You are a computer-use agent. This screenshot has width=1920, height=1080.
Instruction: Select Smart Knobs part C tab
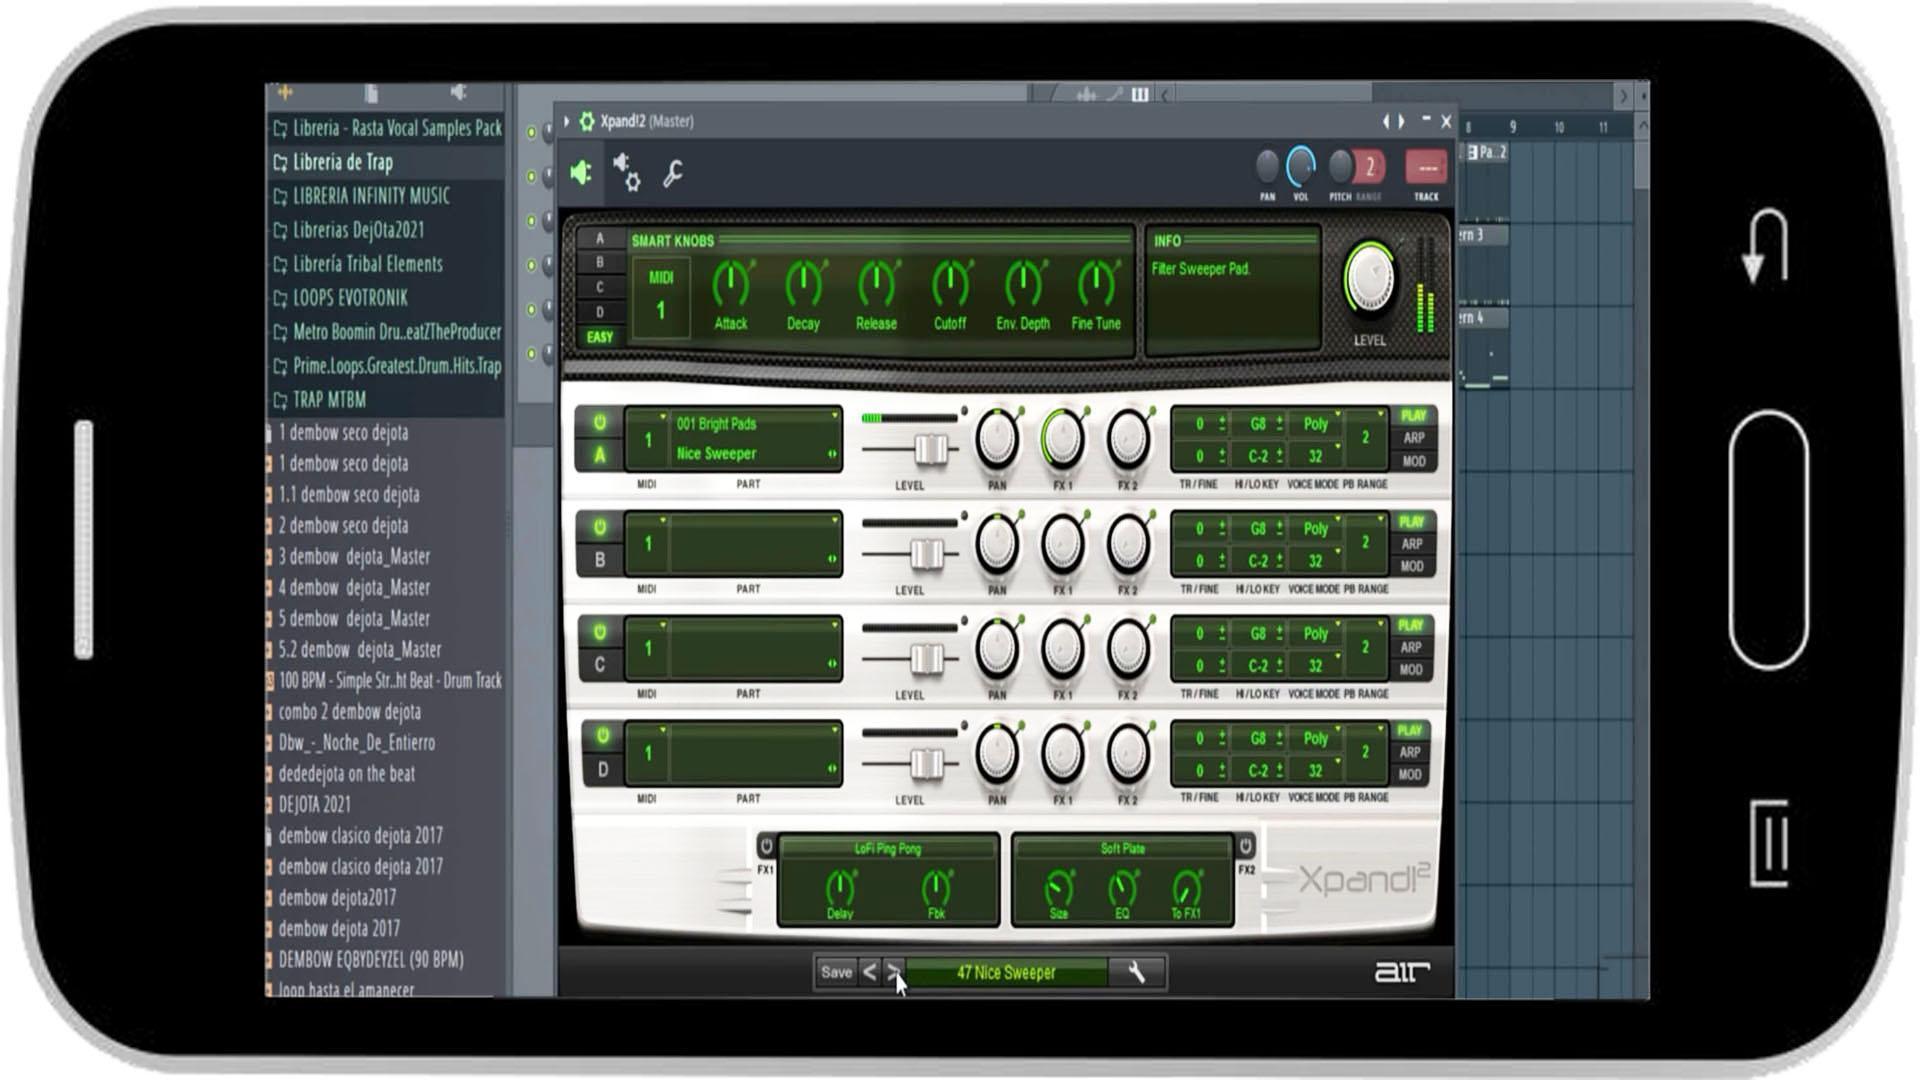point(600,287)
